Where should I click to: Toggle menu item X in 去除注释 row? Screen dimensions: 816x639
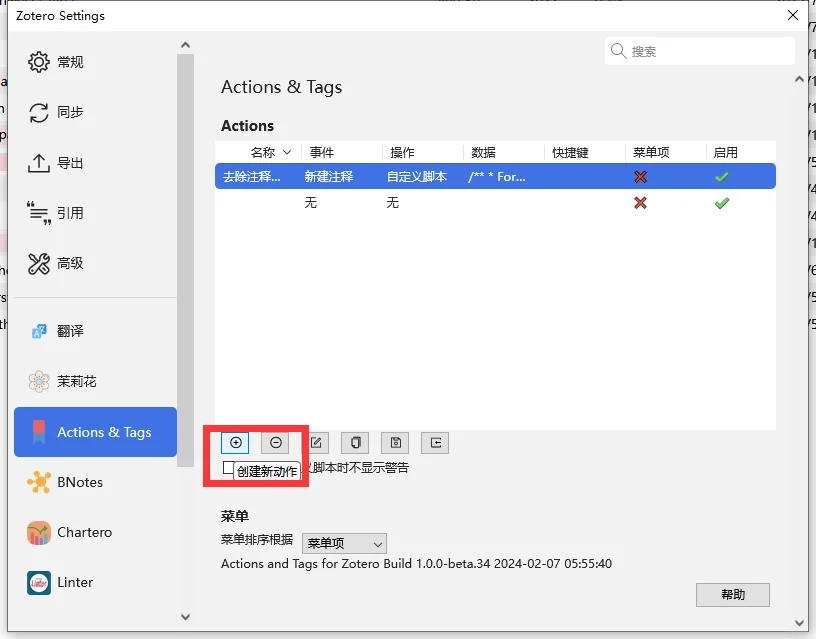point(640,177)
